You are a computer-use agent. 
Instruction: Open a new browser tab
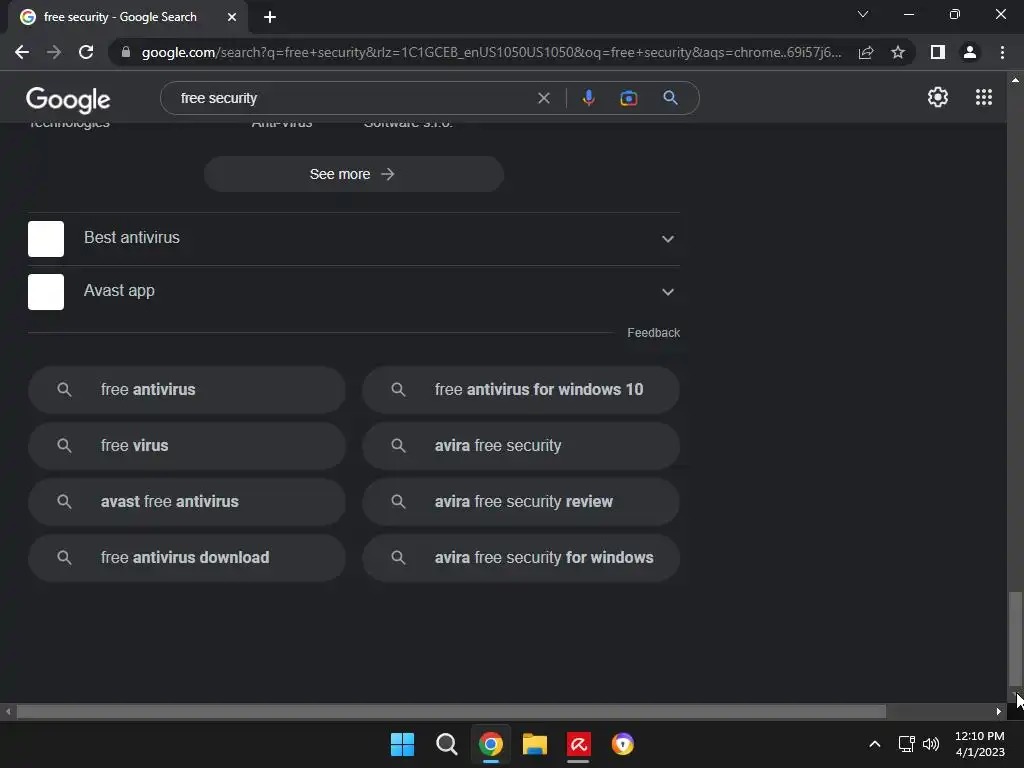[x=270, y=17]
